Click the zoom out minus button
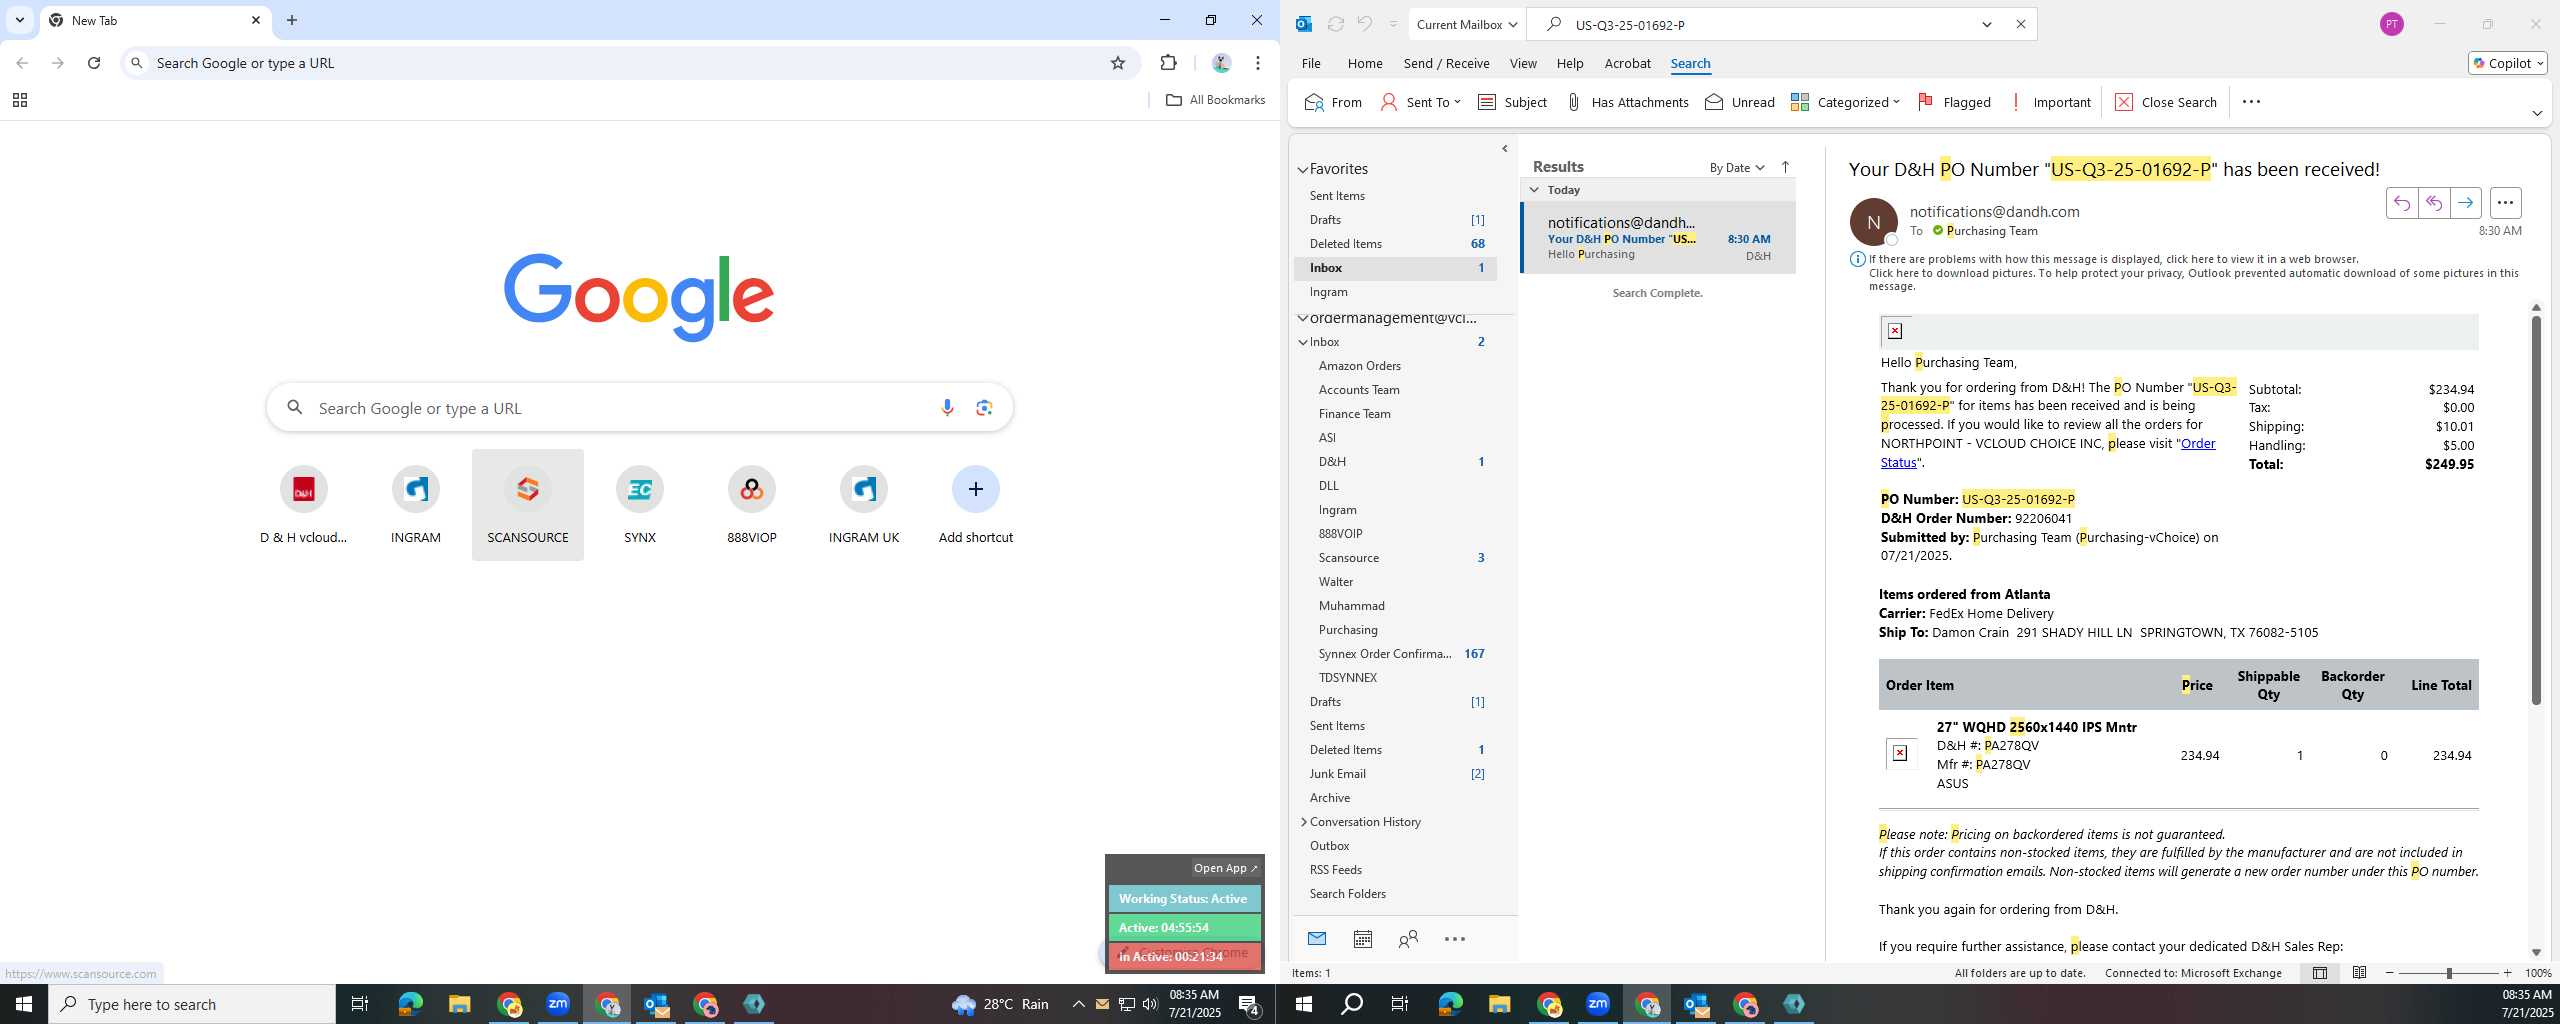Viewport: 2560px width, 1024px height. [2390, 973]
